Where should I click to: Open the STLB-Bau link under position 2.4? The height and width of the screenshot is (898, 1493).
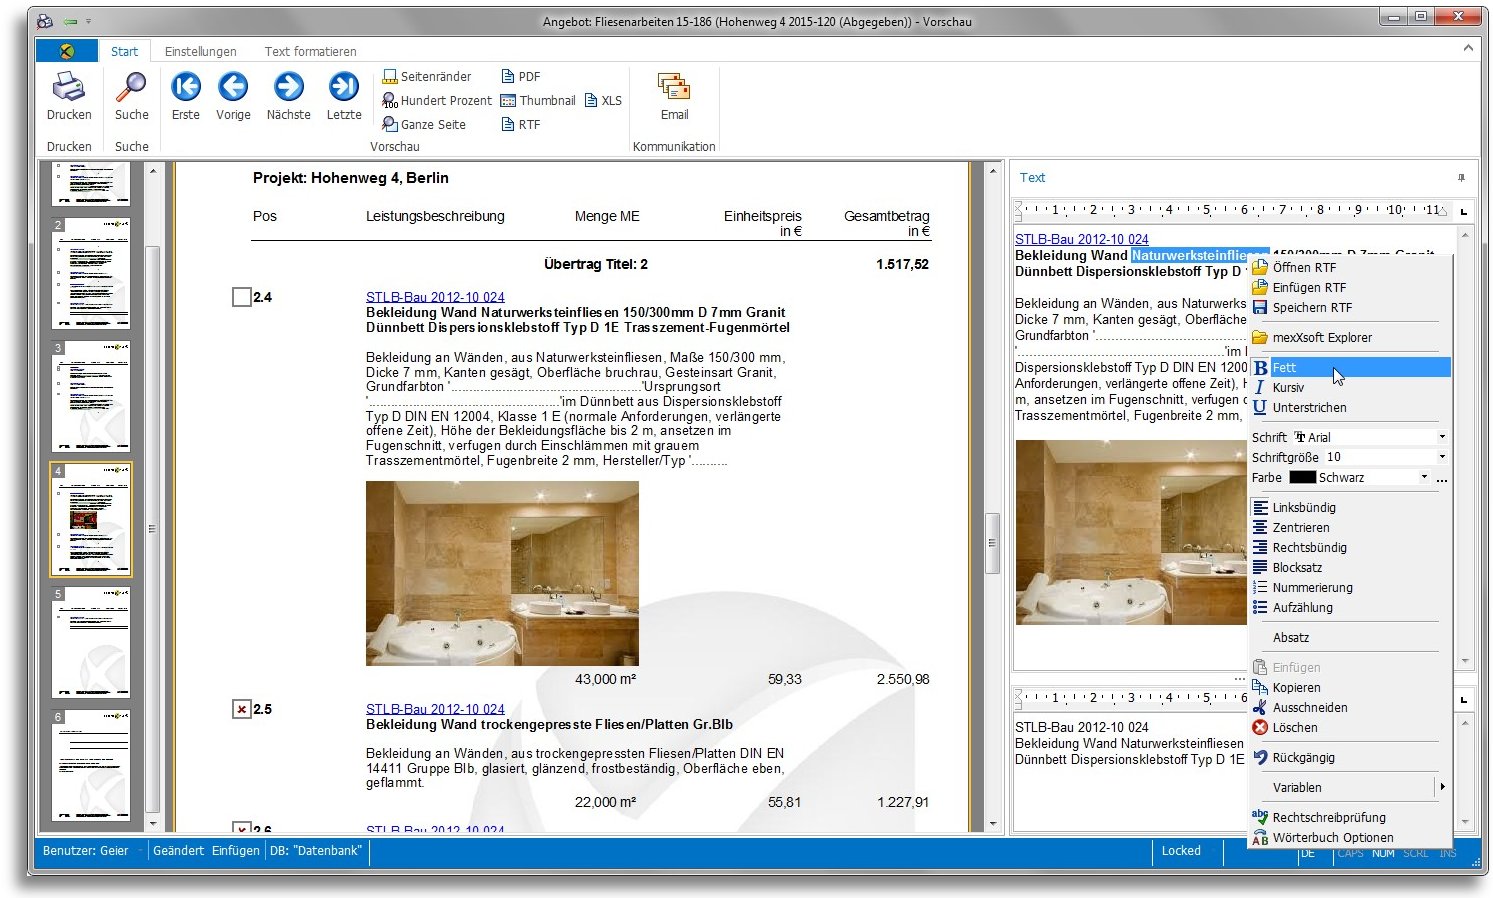pos(435,297)
